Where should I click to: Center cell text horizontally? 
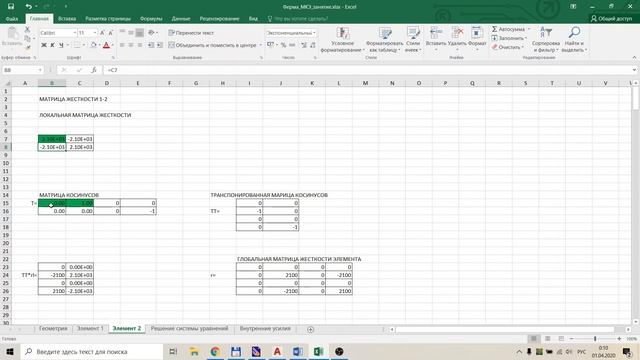tap(131, 45)
